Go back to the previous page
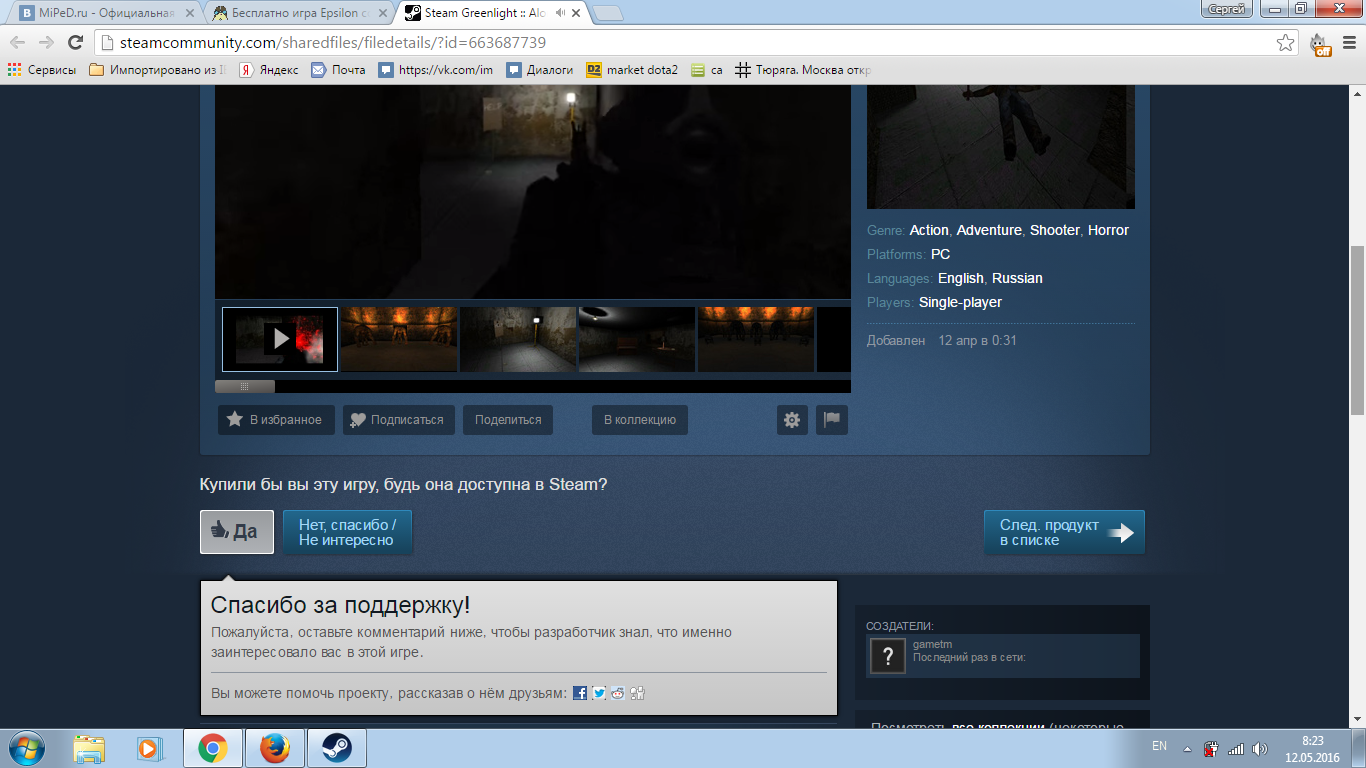This screenshot has height=768, width=1366. pyautogui.click(x=17, y=43)
